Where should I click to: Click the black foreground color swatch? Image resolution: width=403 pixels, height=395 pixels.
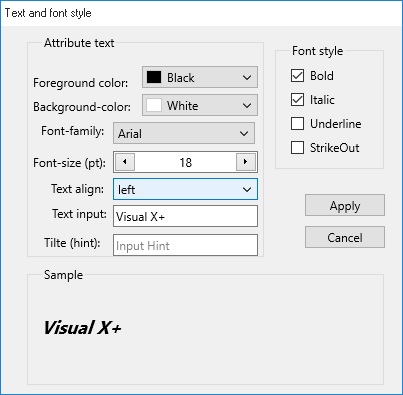[154, 77]
